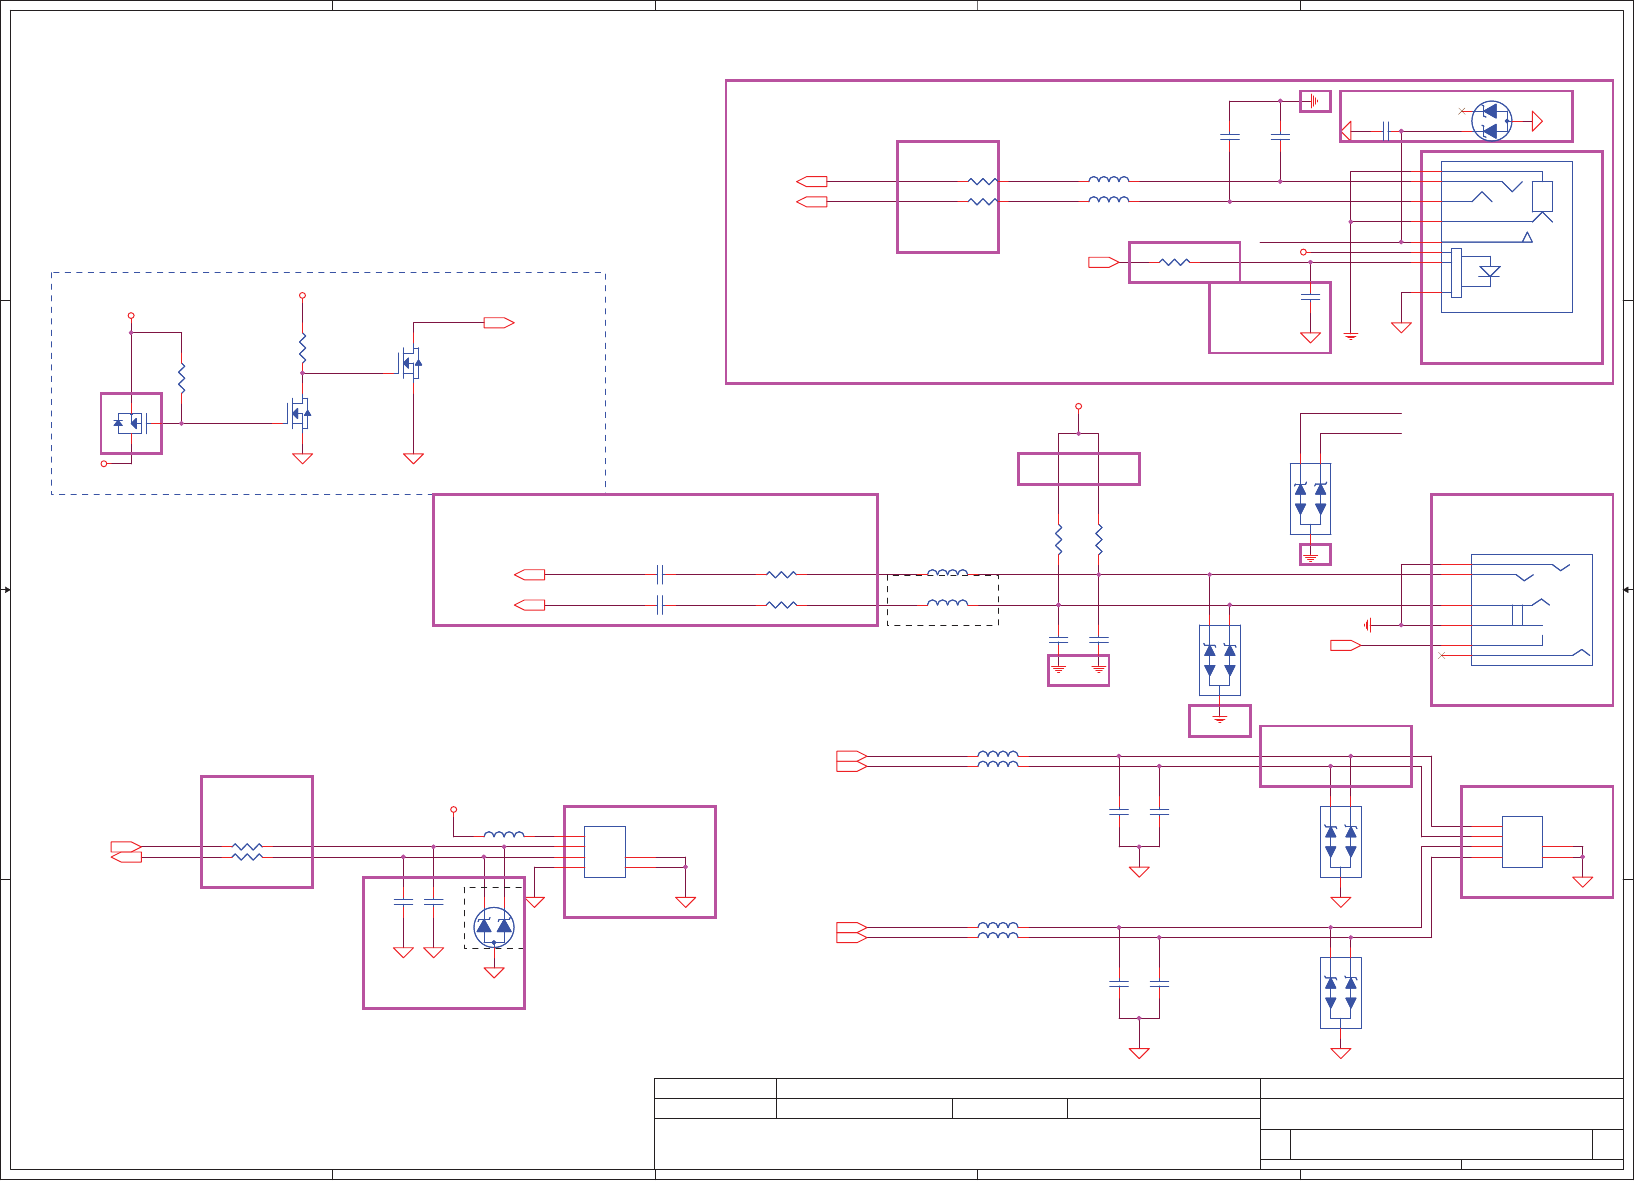Click the sideways ground symbol left of middle-right jack
The height and width of the screenshot is (1181, 1634).
pos(1367,625)
